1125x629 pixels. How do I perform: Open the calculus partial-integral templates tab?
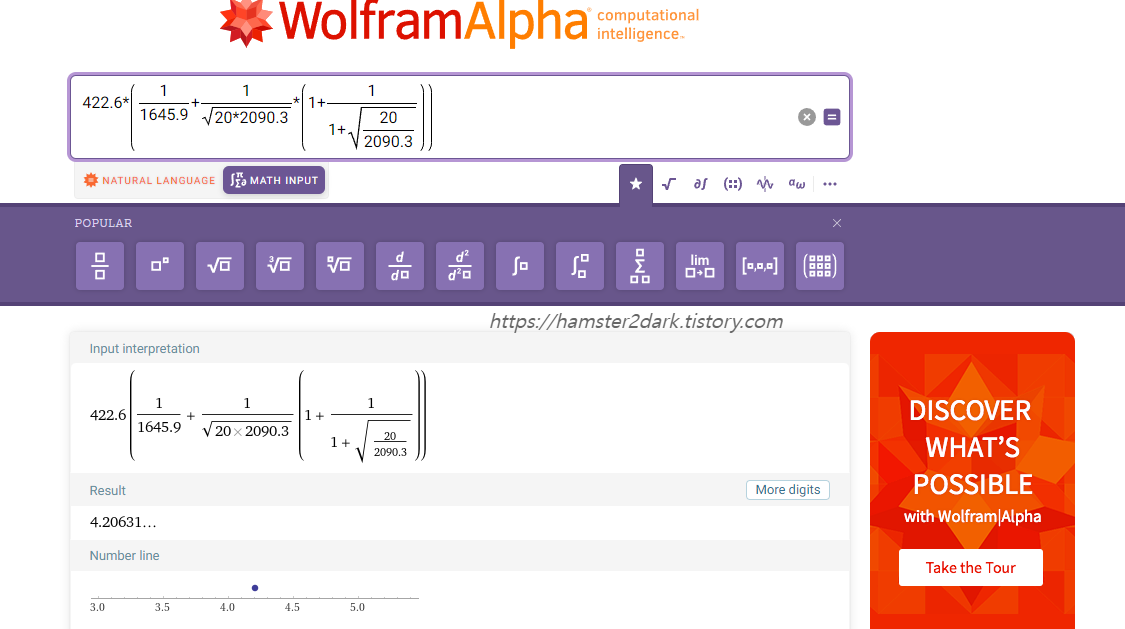(700, 184)
